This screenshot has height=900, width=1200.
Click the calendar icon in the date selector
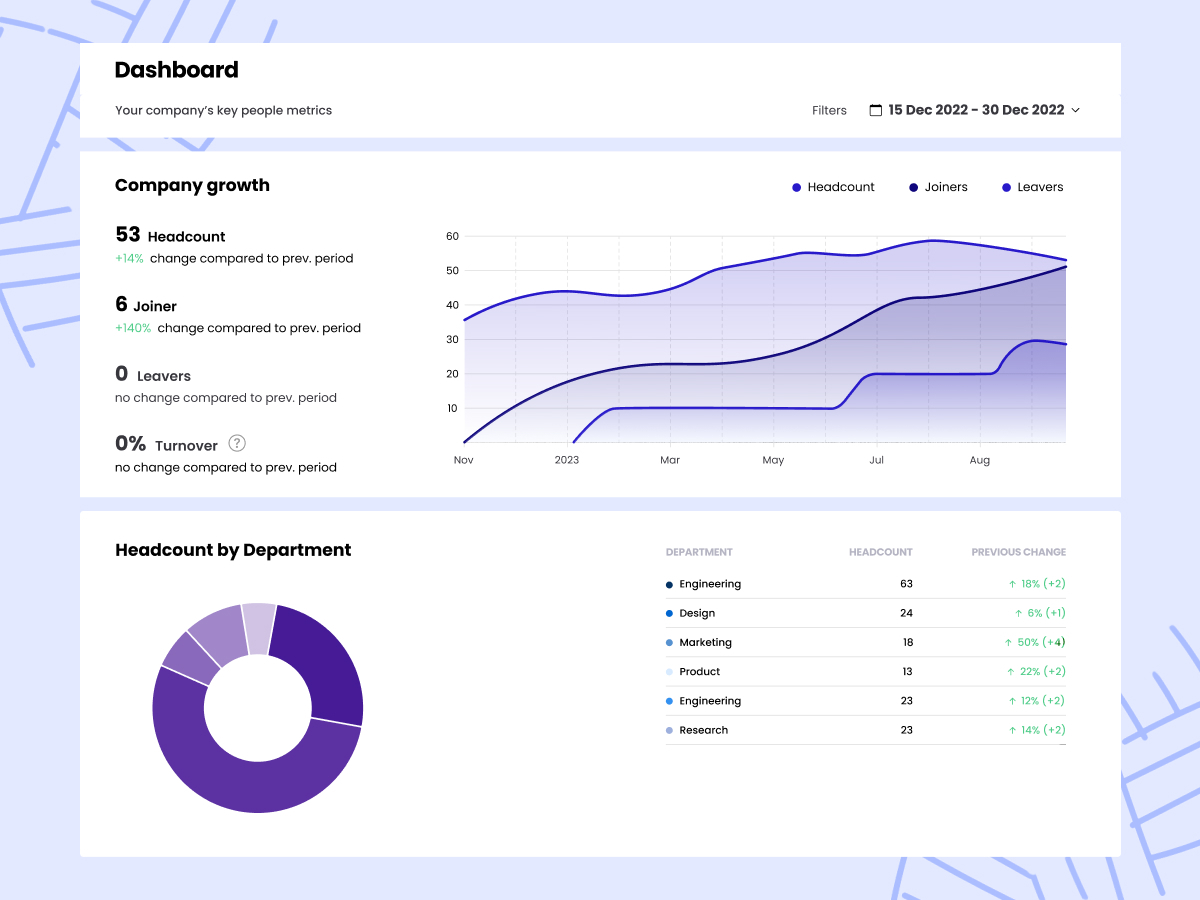coord(876,110)
